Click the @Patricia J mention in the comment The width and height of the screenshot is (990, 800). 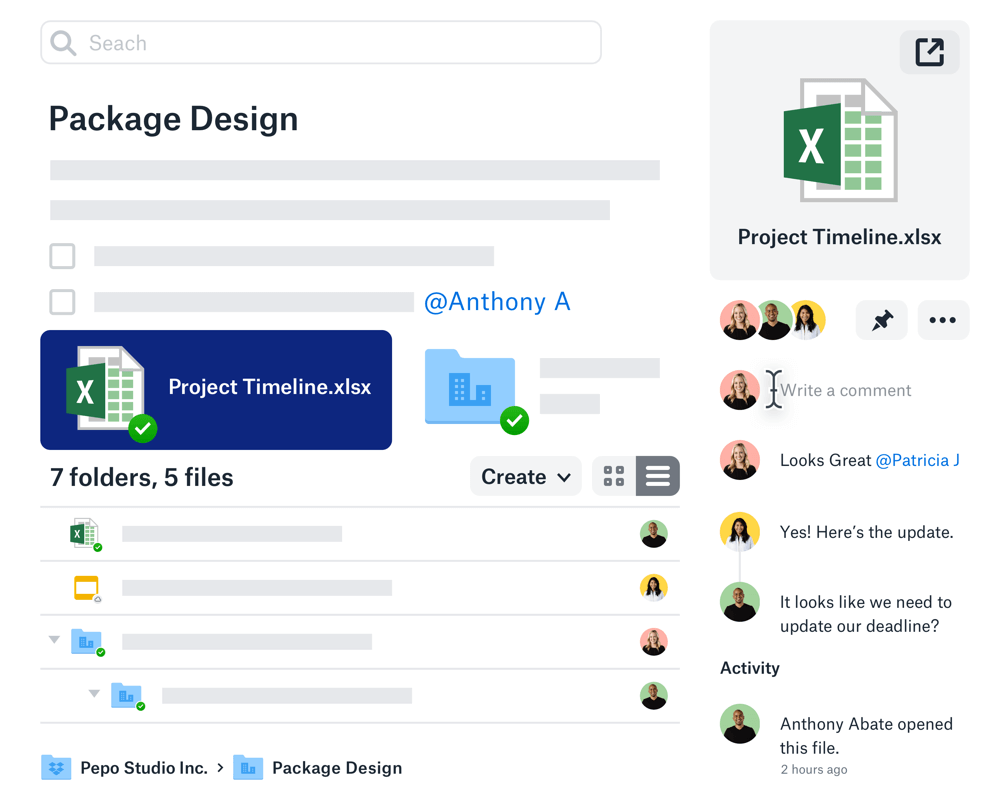click(x=916, y=460)
